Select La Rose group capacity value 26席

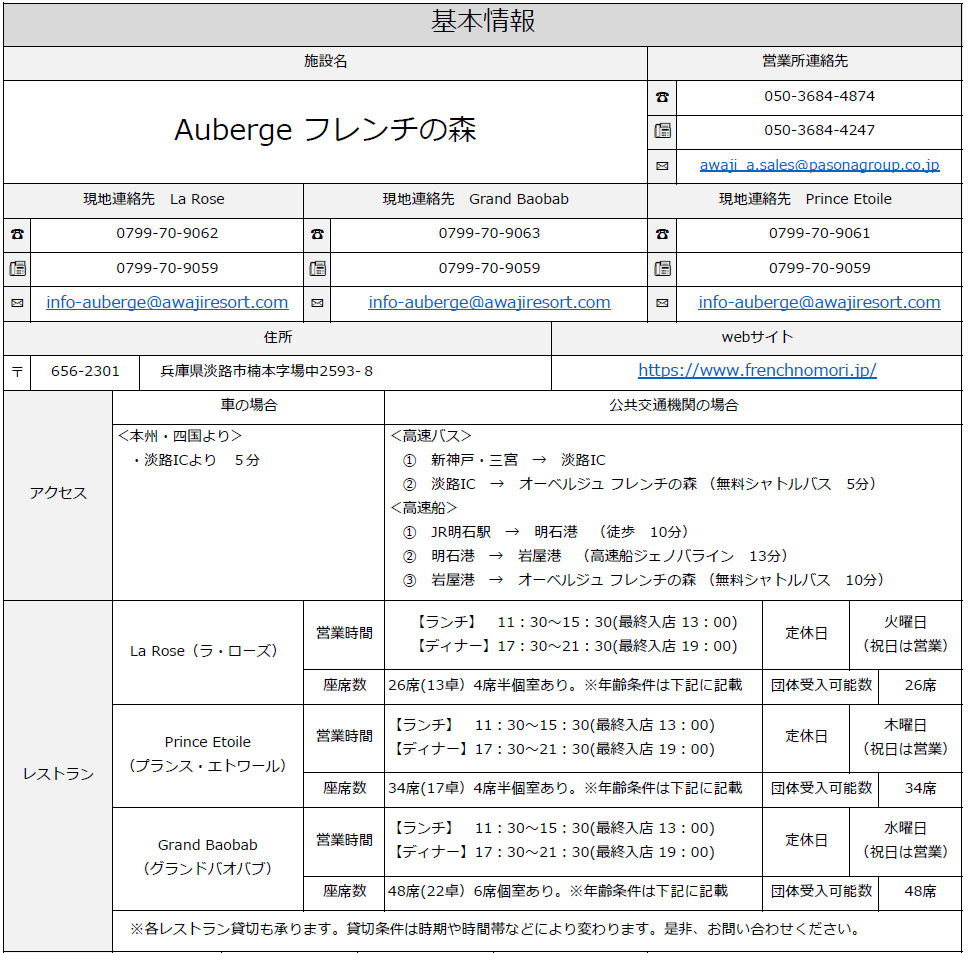920,686
